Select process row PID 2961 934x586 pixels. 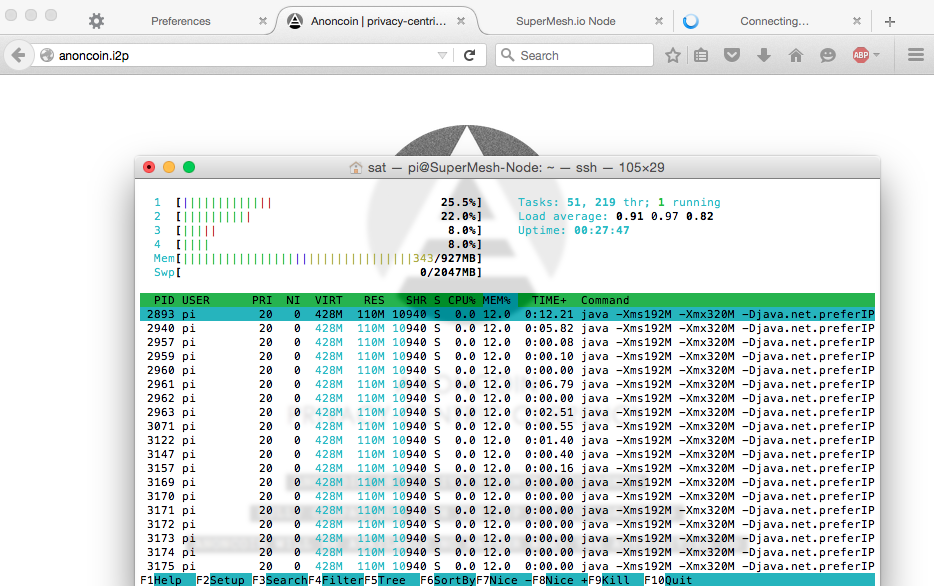[508, 384]
